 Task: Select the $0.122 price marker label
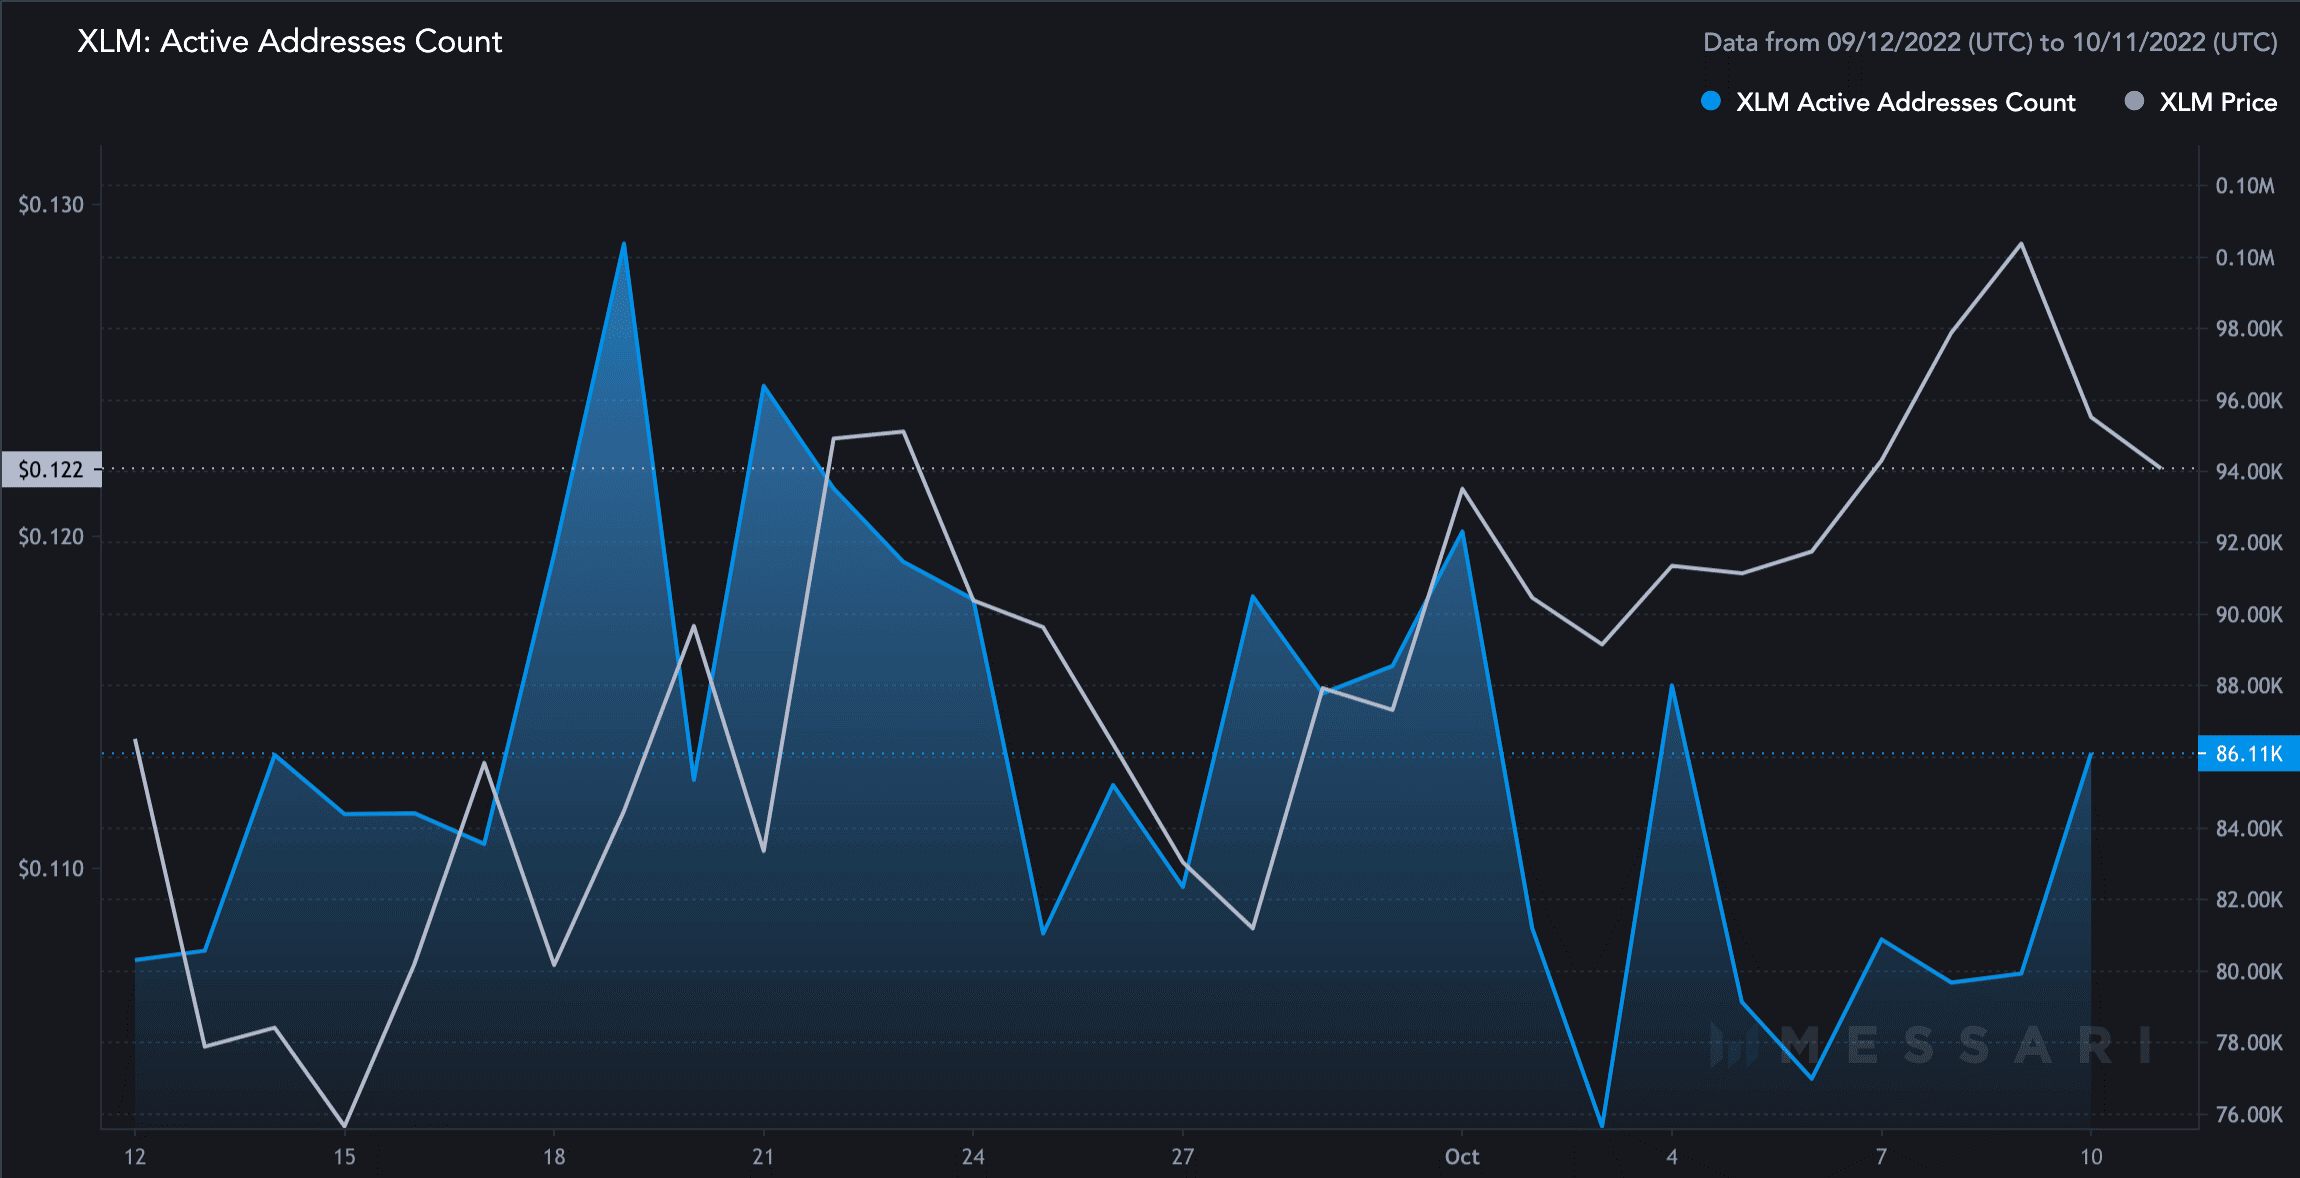[51, 469]
